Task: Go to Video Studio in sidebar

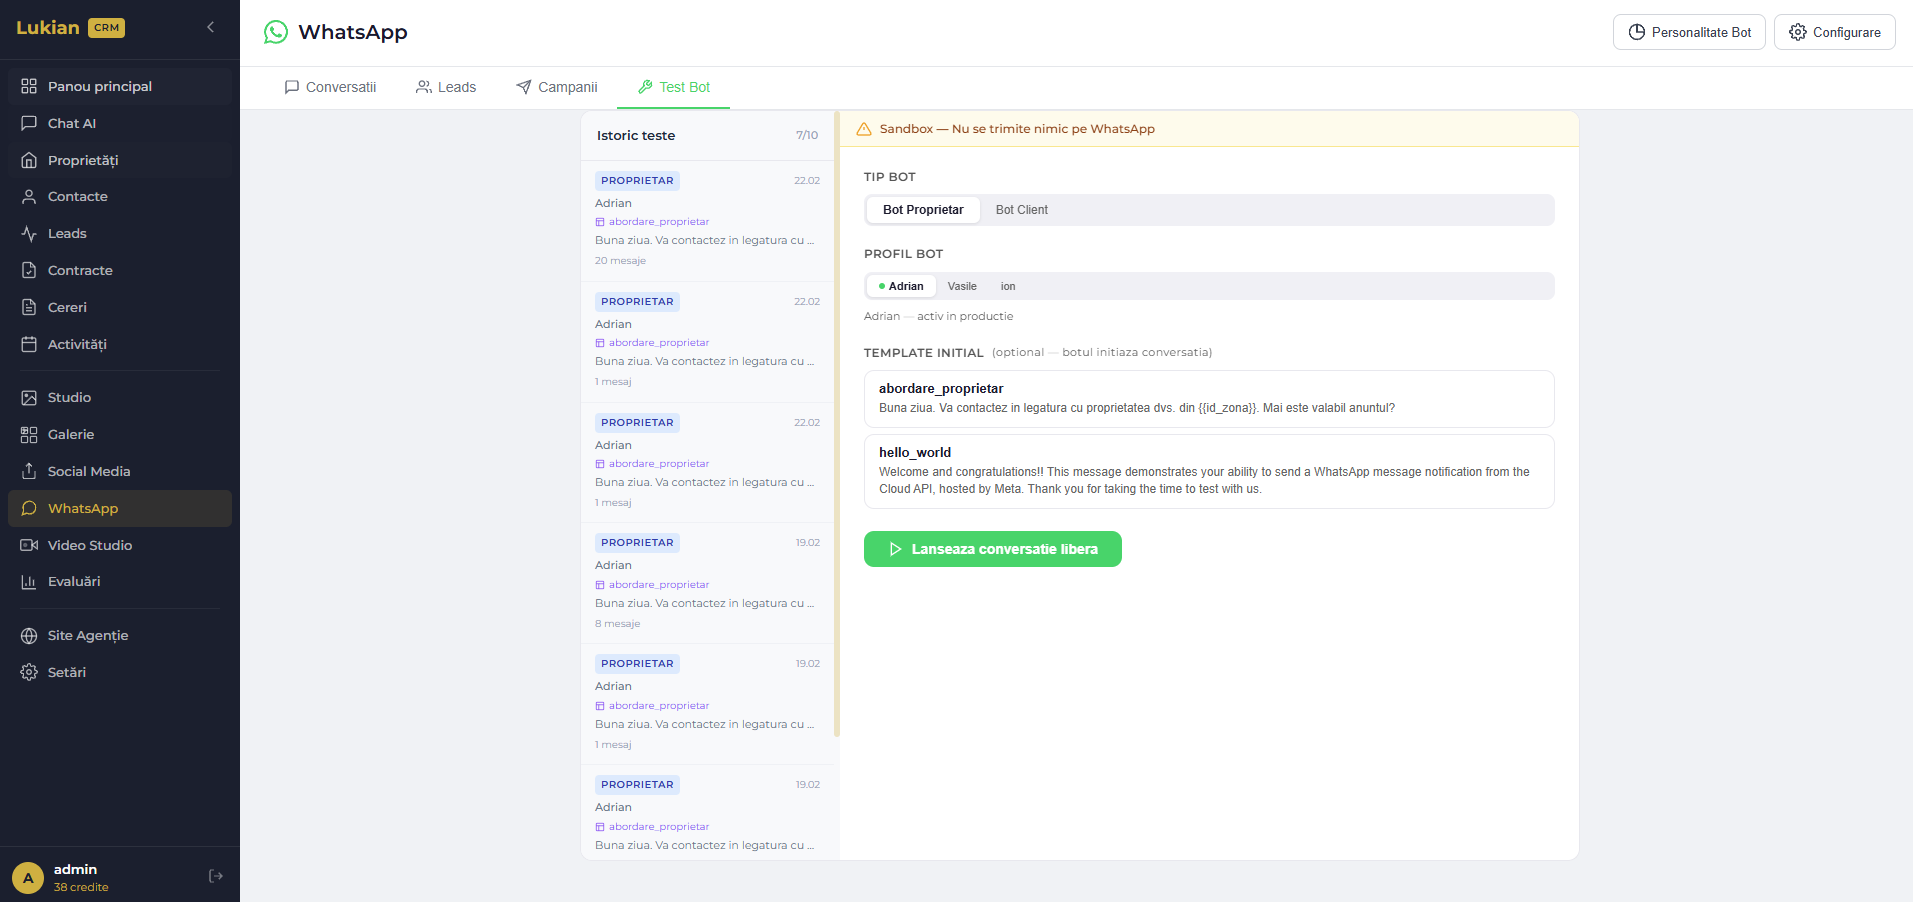Action: [90, 545]
